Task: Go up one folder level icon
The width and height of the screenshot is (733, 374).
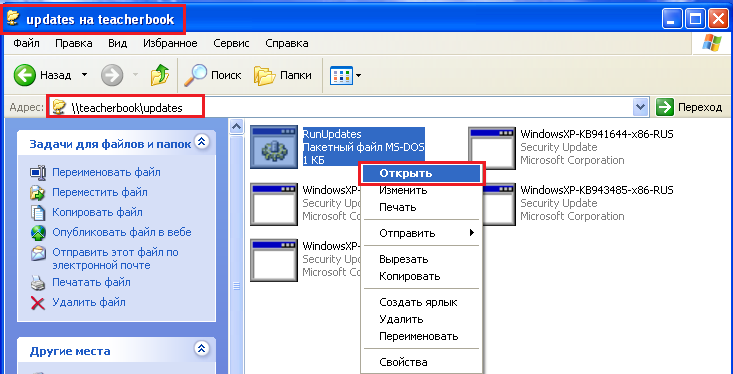Action: [x=160, y=75]
